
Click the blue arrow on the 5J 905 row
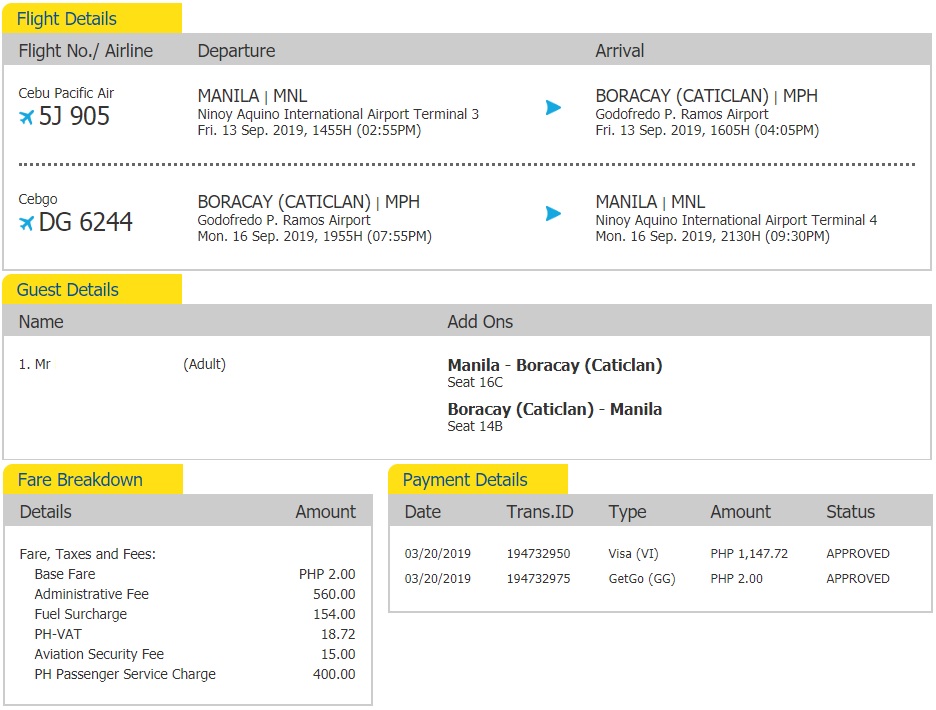[x=553, y=107]
